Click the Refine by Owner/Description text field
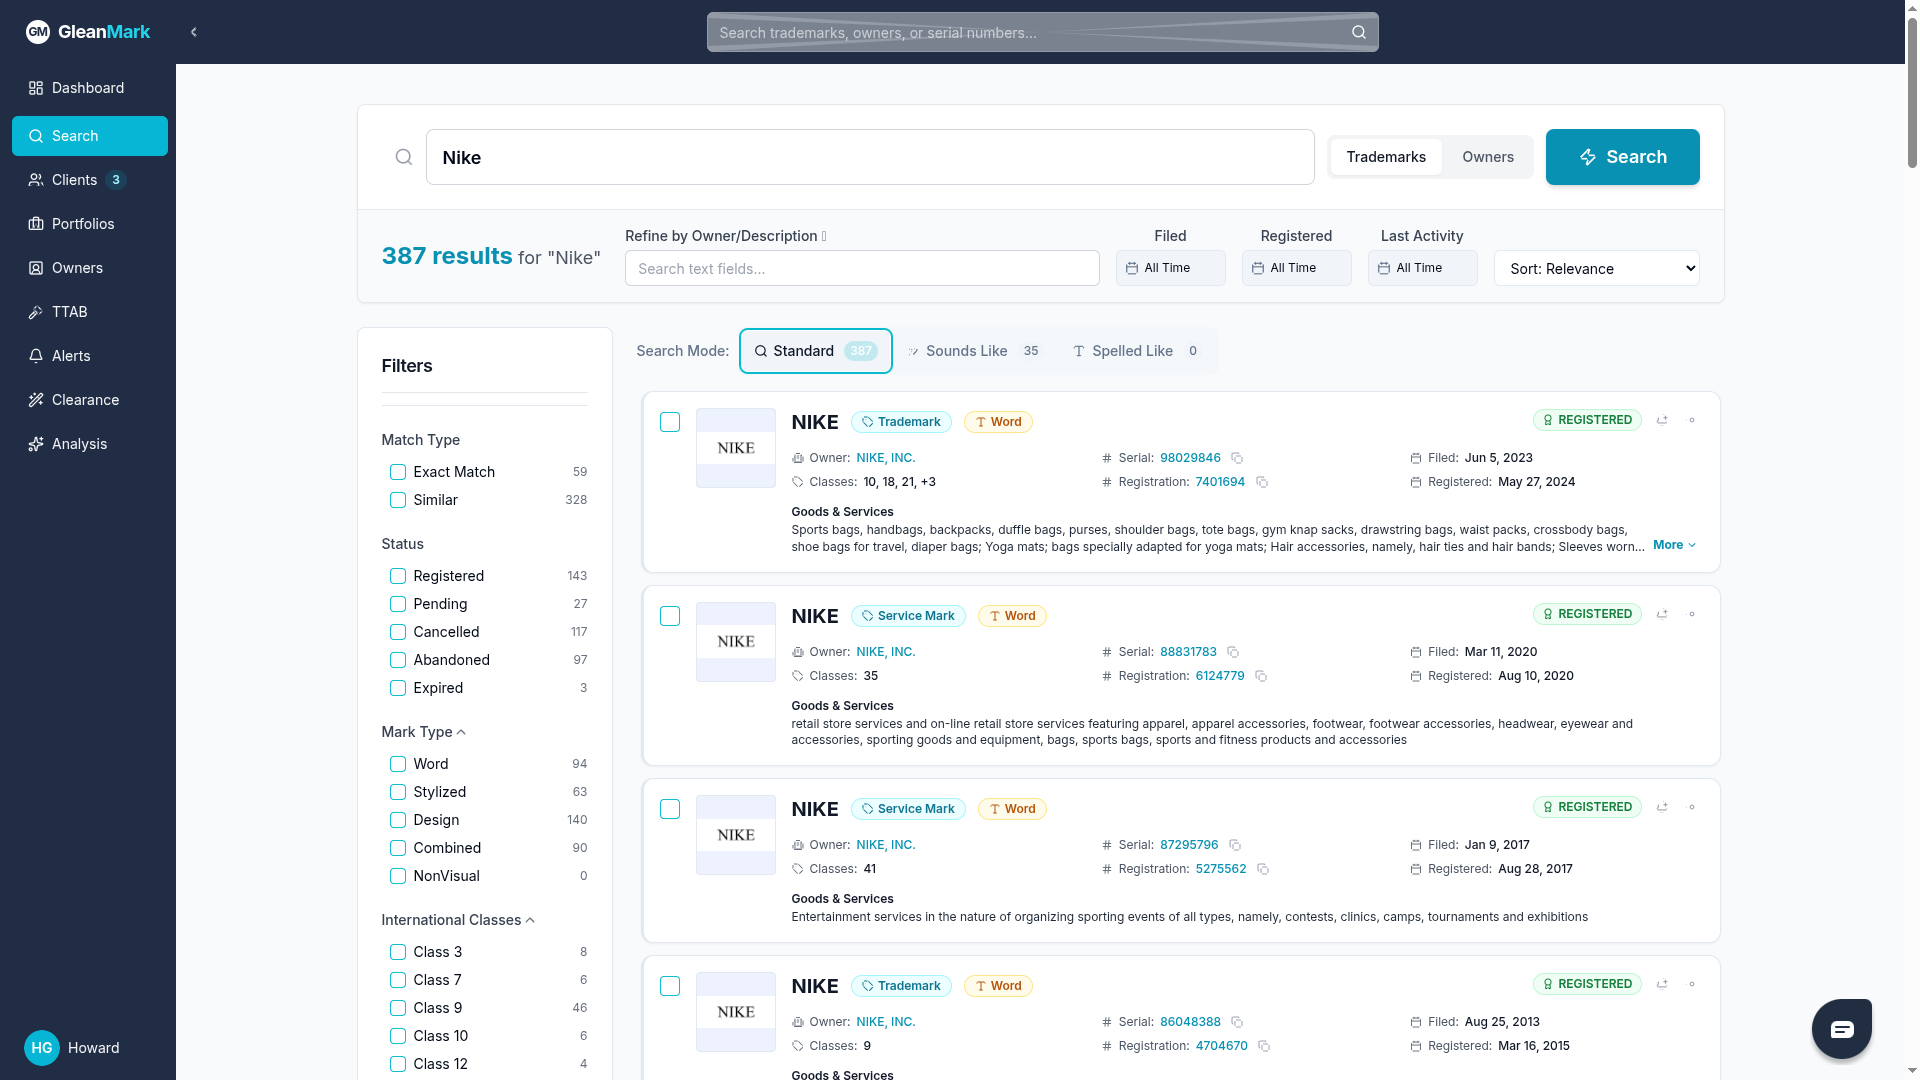Screen dimensions: 1920x1080 (x=861, y=268)
